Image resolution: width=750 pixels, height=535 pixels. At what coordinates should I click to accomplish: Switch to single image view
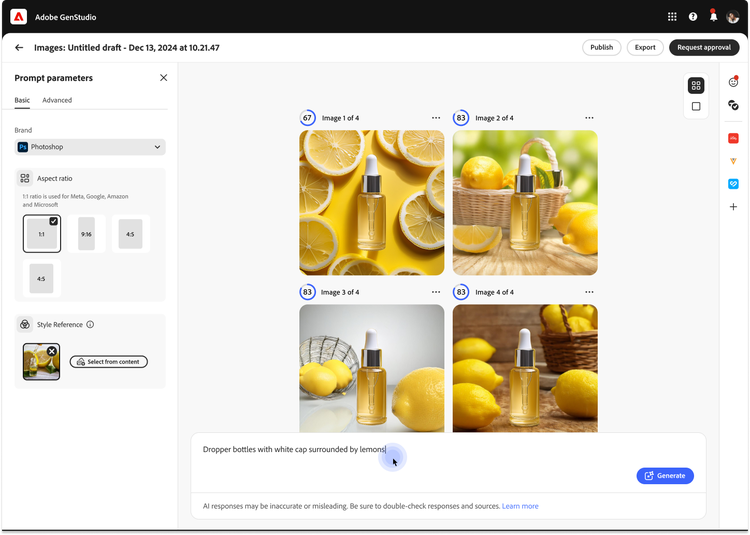tap(696, 107)
